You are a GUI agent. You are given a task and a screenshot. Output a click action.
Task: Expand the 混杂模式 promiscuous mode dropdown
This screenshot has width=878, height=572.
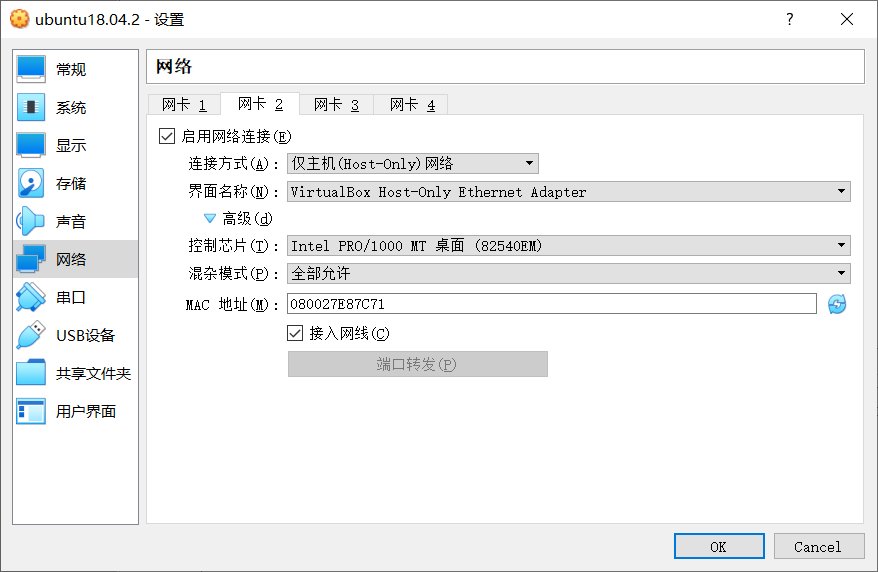(569, 273)
